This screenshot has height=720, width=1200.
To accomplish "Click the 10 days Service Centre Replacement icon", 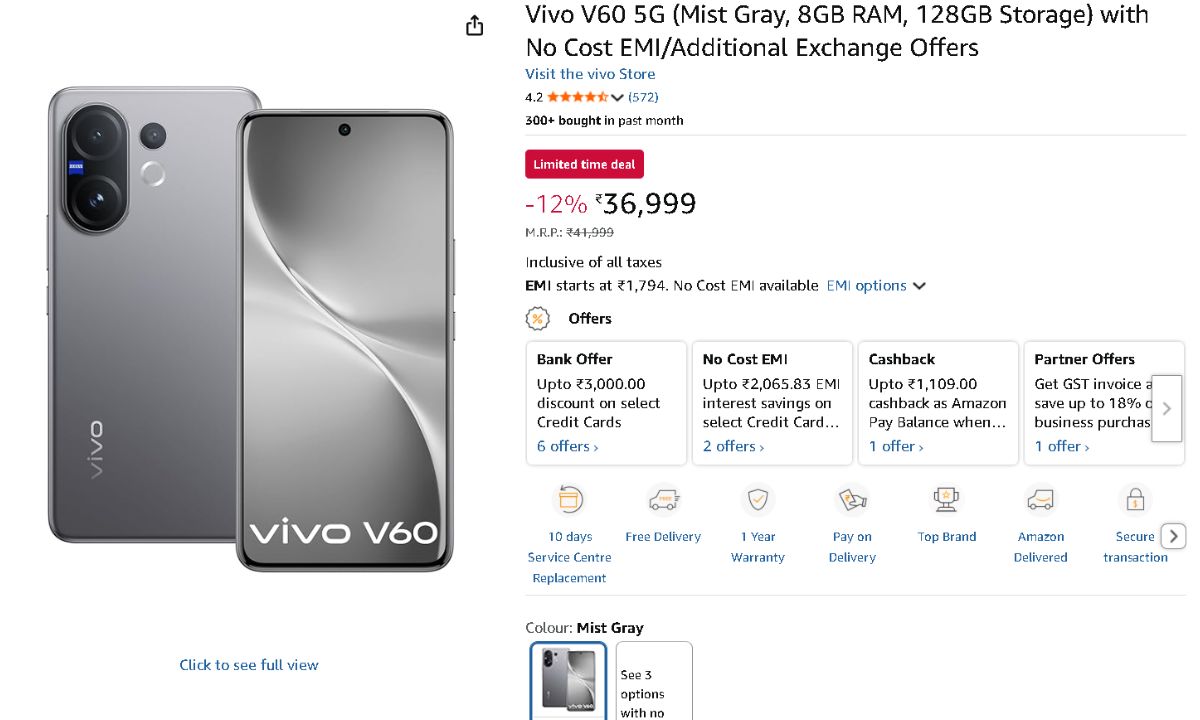I will (569, 499).
